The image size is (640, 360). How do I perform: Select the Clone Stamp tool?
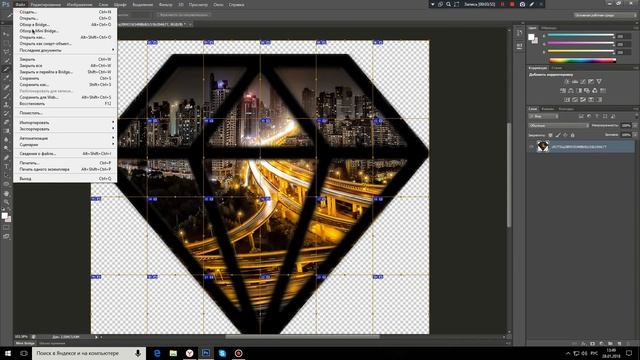6,105
